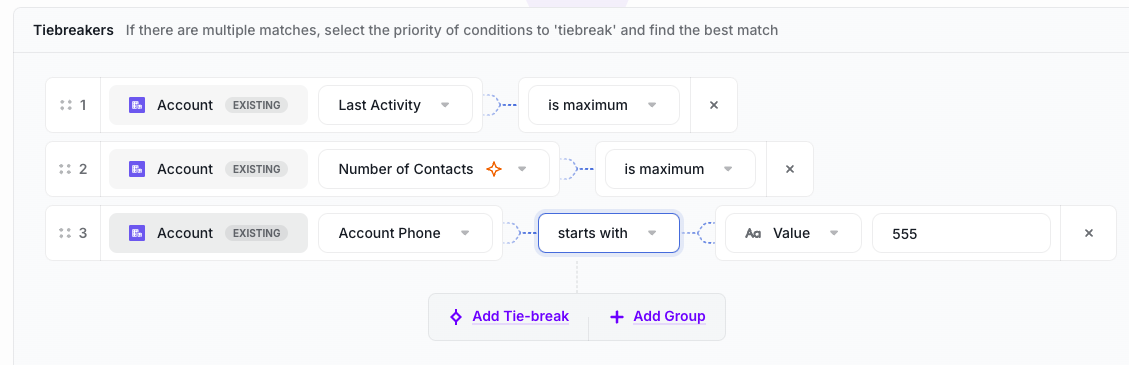Open the Account Phone field dropdown

pyautogui.click(x=405, y=233)
